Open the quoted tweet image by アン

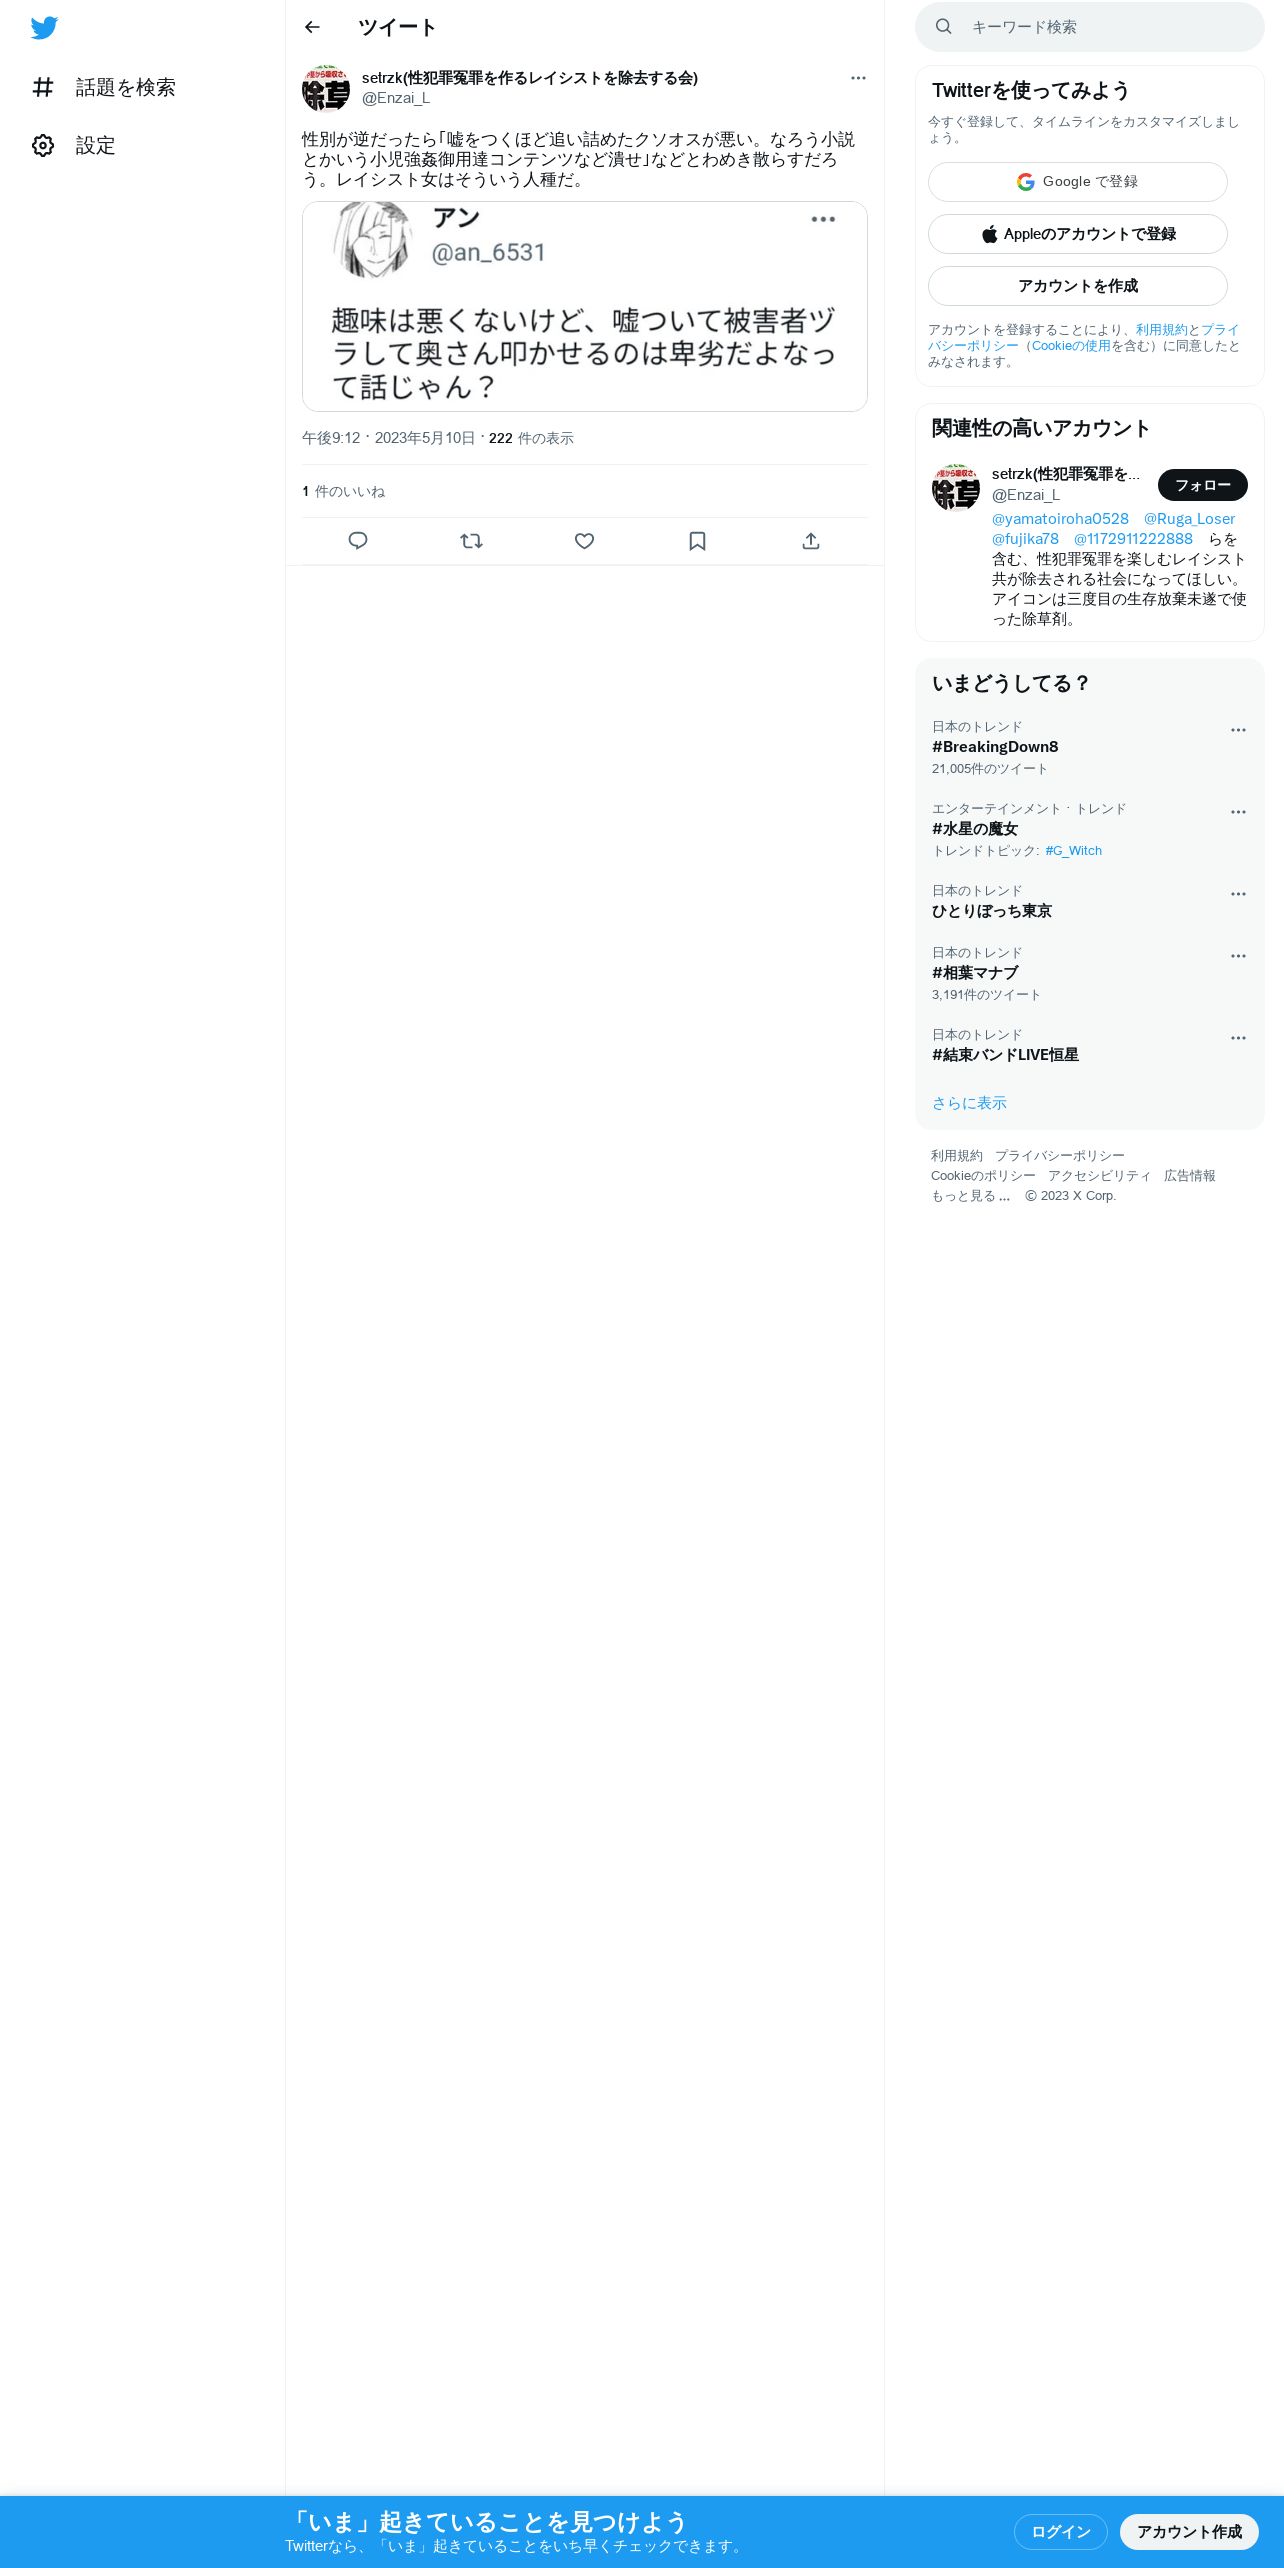click(x=584, y=306)
